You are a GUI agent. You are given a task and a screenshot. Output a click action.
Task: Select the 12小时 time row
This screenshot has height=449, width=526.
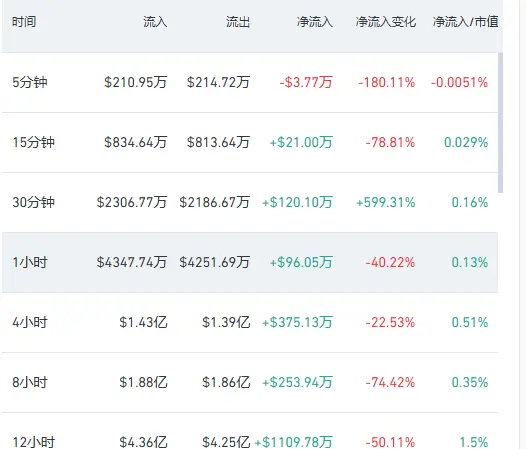pyautogui.click(x=250, y=431)
